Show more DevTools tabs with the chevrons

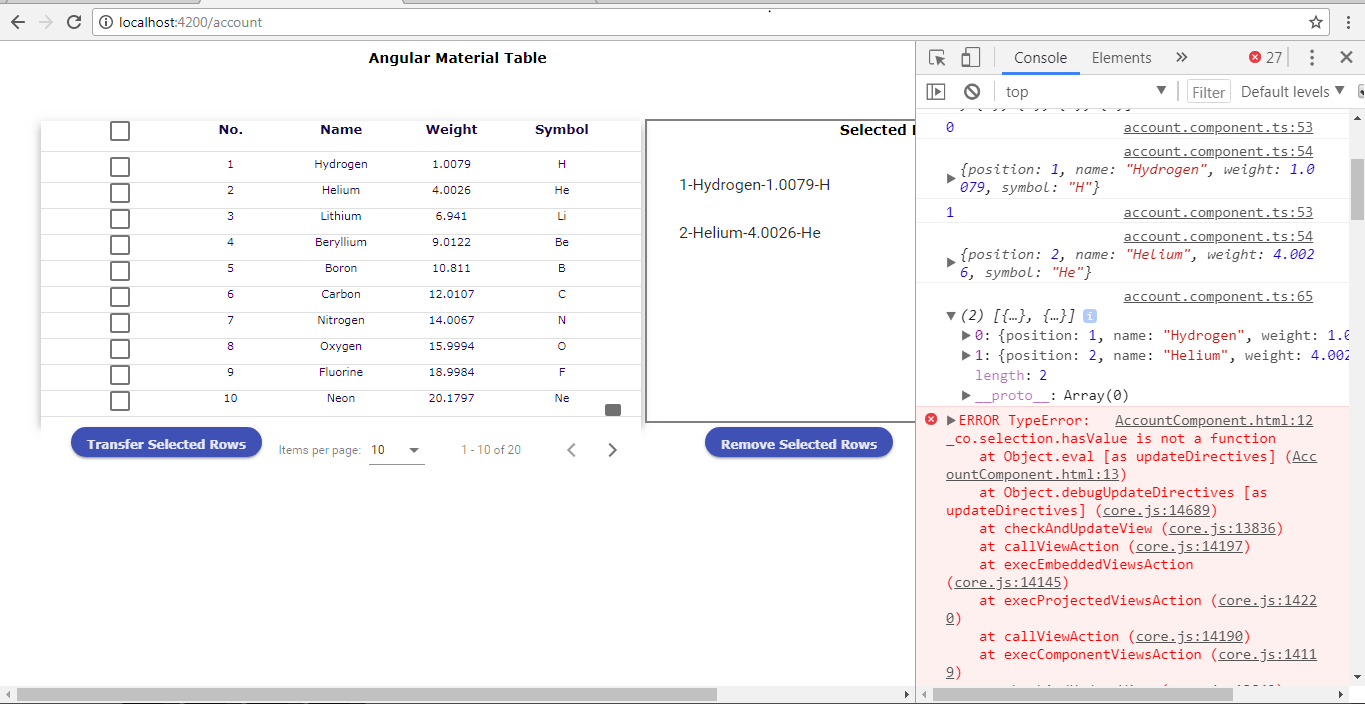1181,58
